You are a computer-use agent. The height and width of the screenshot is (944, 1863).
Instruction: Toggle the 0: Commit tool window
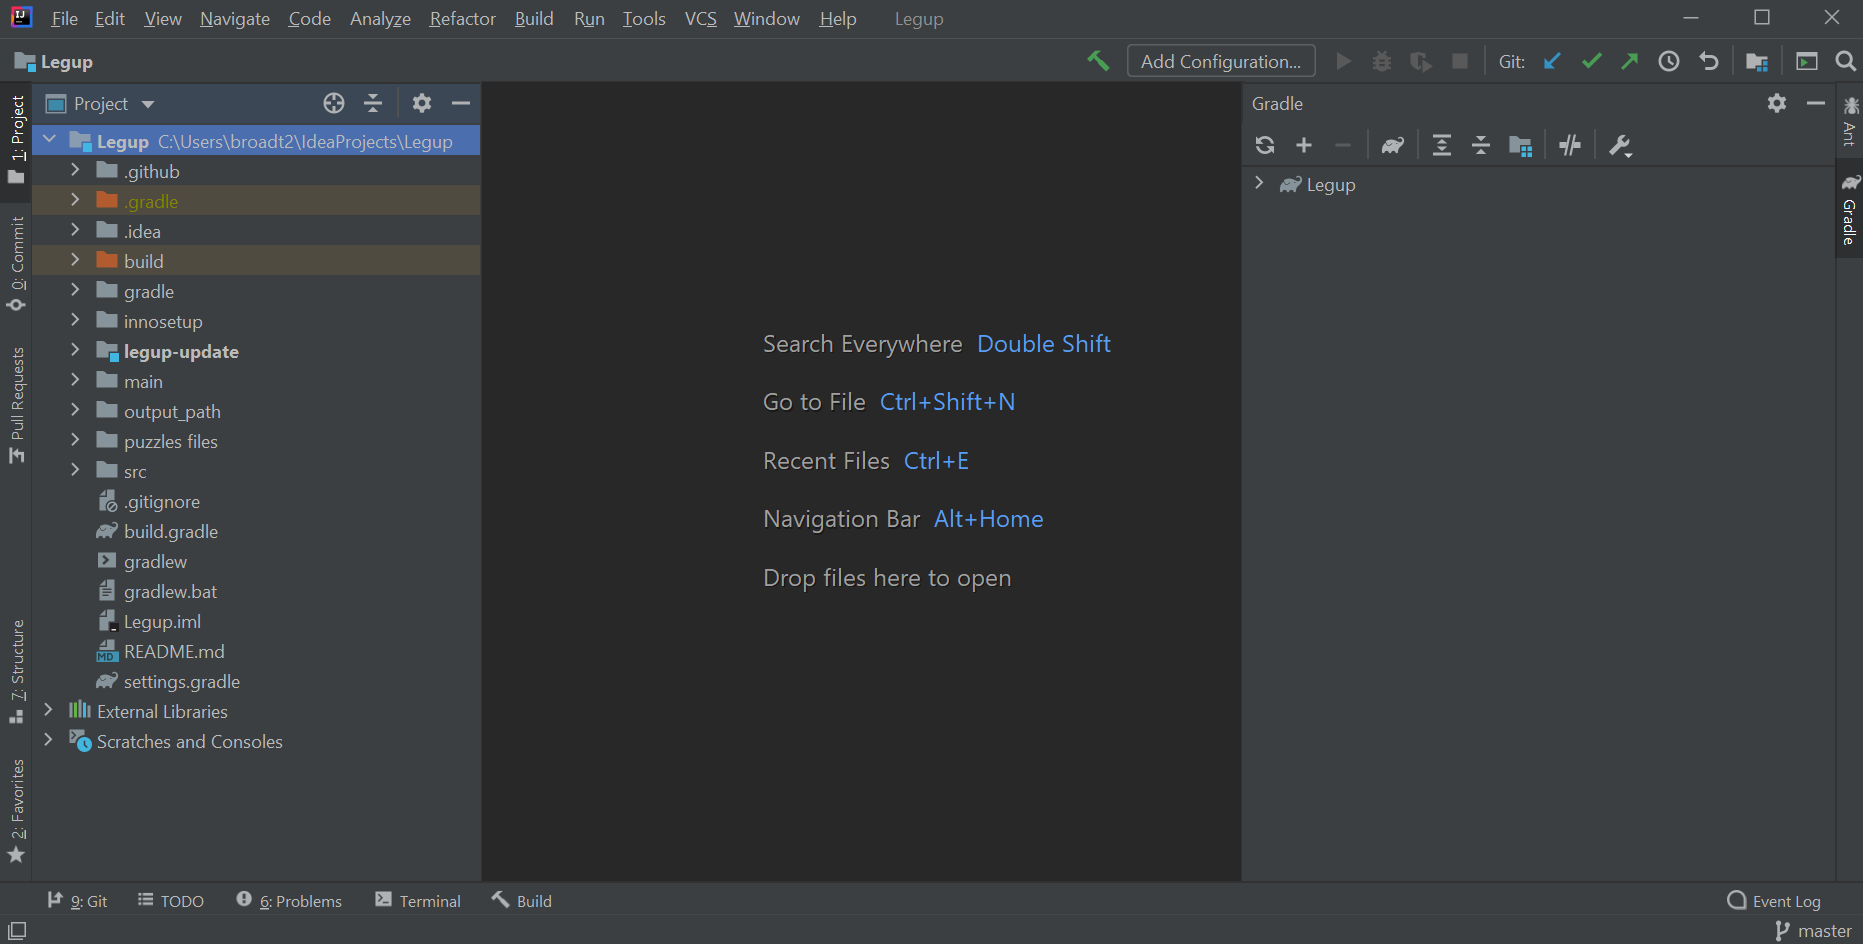17,263
